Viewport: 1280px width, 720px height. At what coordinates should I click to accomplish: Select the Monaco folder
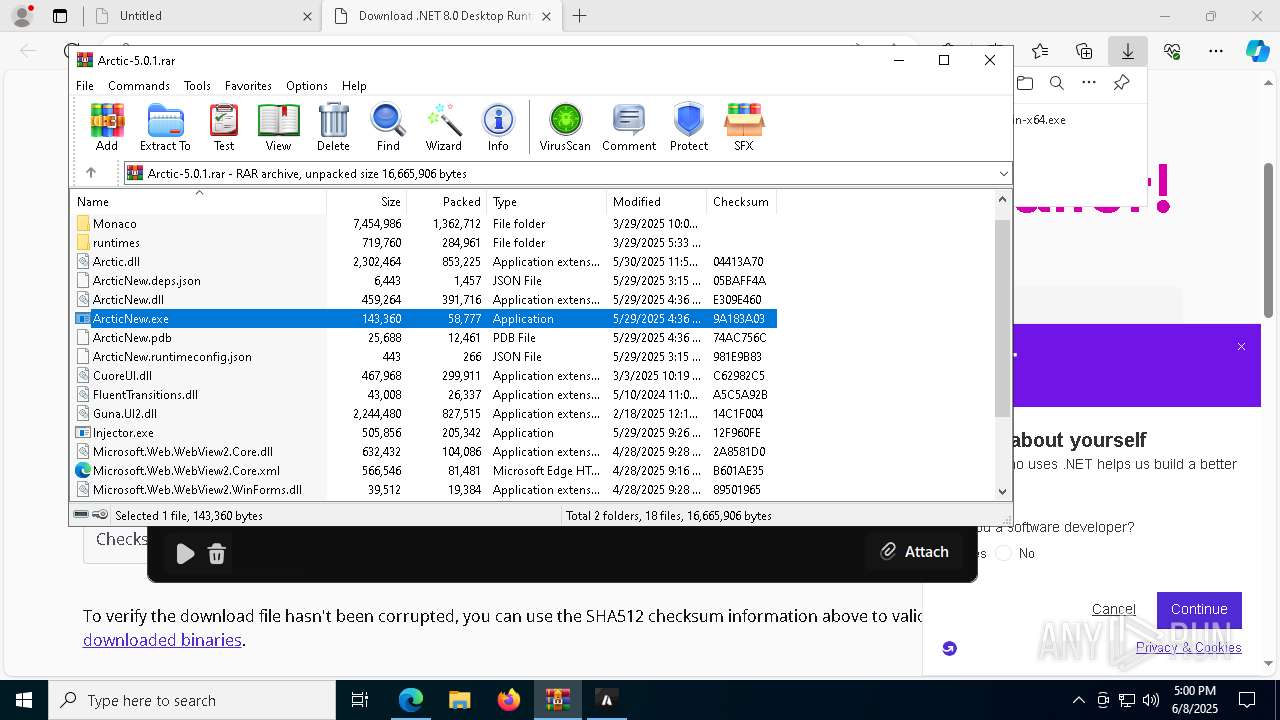pos(114,224)
